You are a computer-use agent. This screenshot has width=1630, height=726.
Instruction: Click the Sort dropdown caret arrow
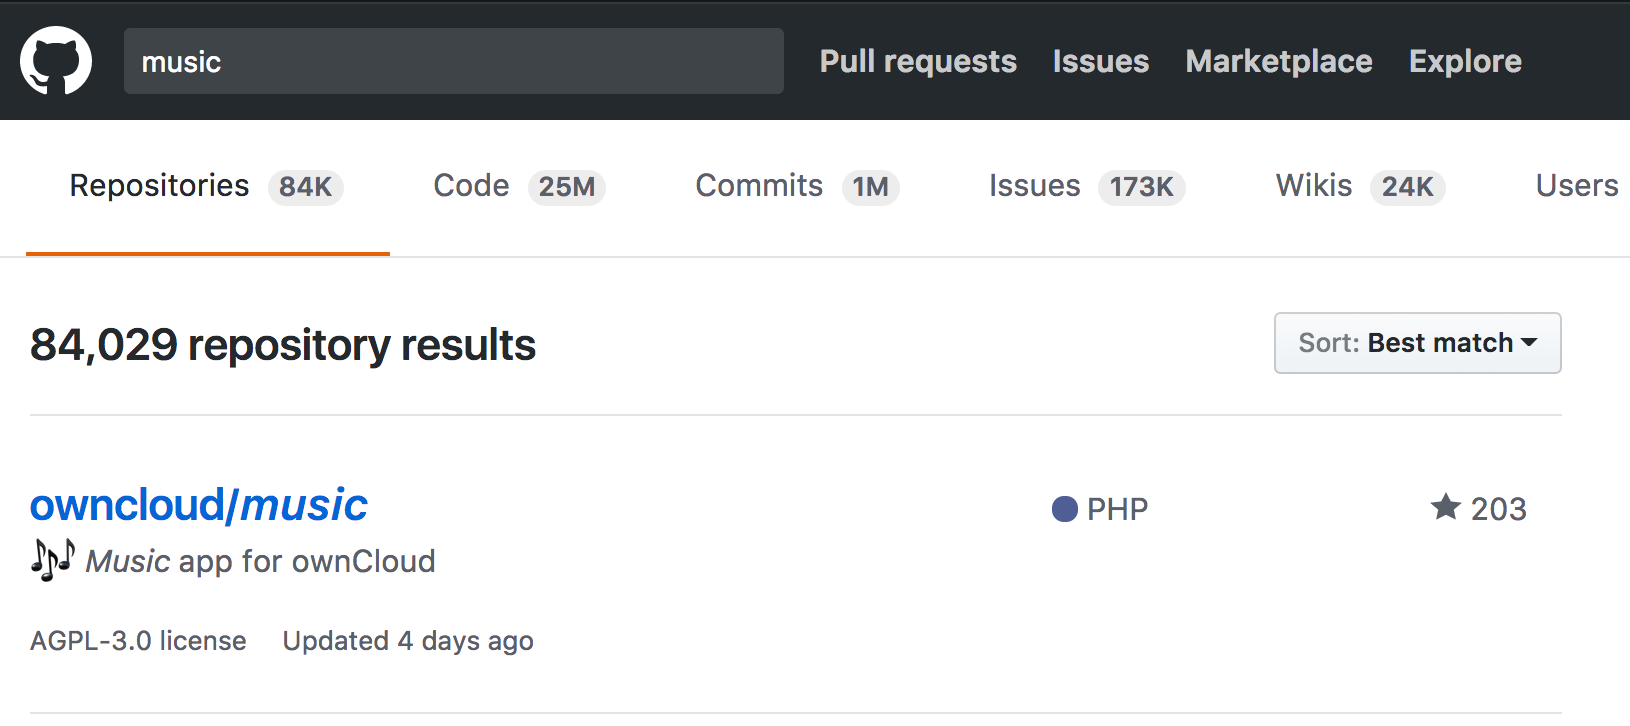[x=1529, y=343]
